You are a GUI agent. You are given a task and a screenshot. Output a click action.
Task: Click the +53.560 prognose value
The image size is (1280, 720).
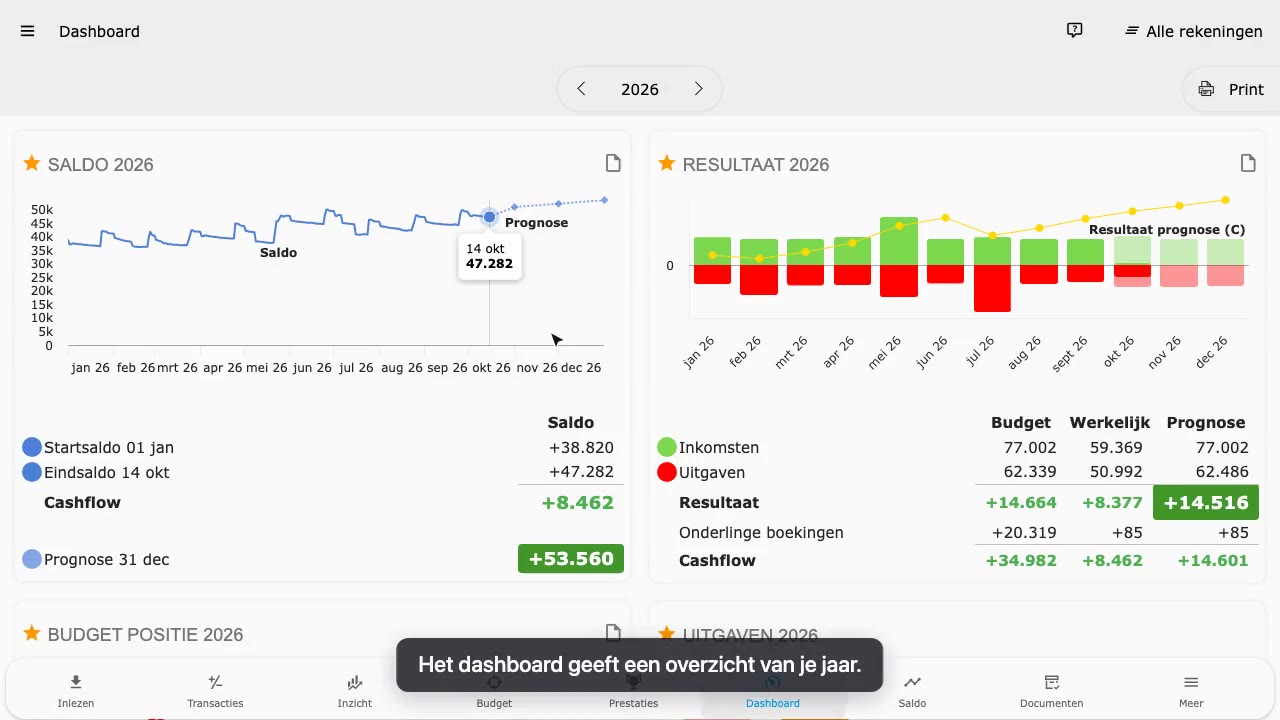(571, 559)
